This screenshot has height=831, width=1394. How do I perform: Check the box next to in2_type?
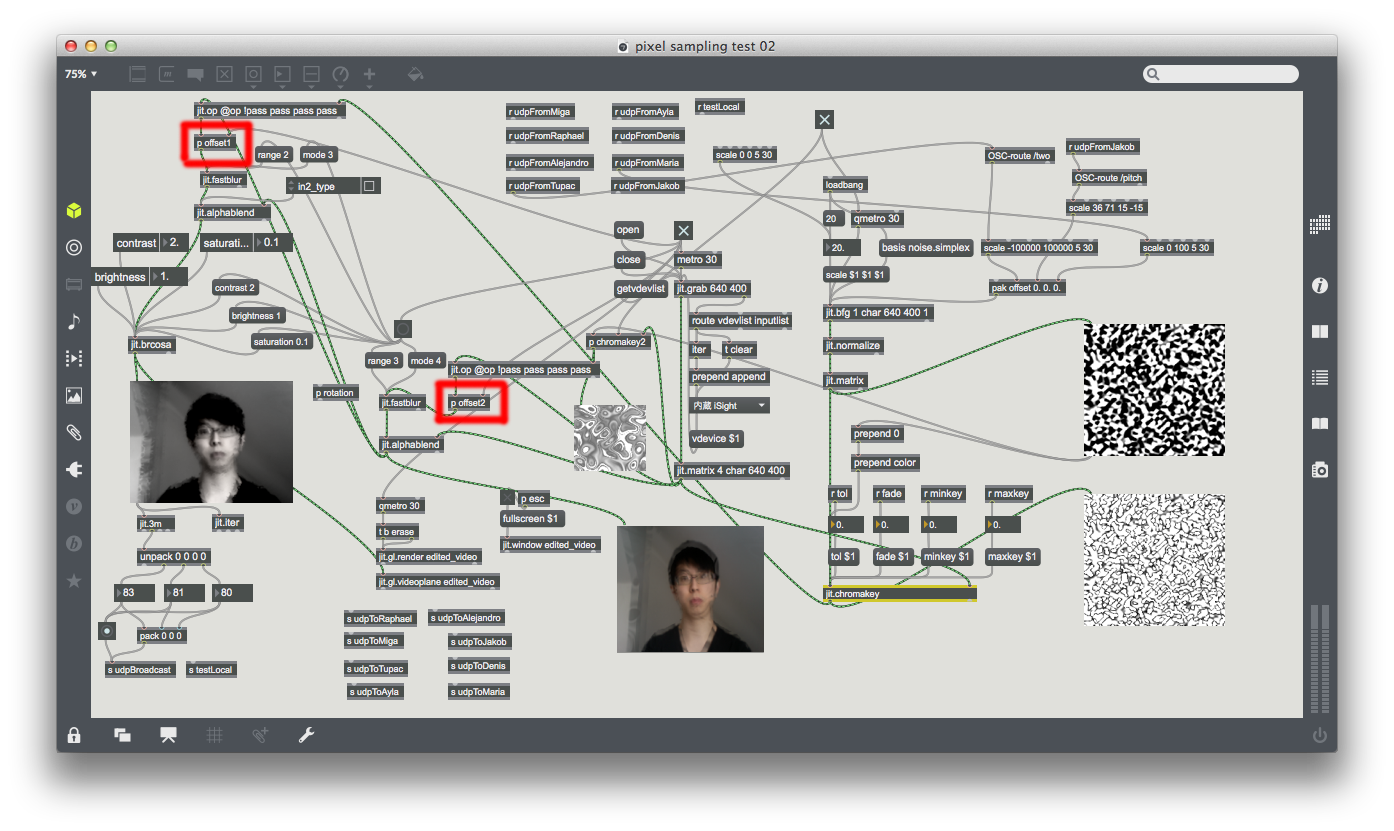click(369, 186)
